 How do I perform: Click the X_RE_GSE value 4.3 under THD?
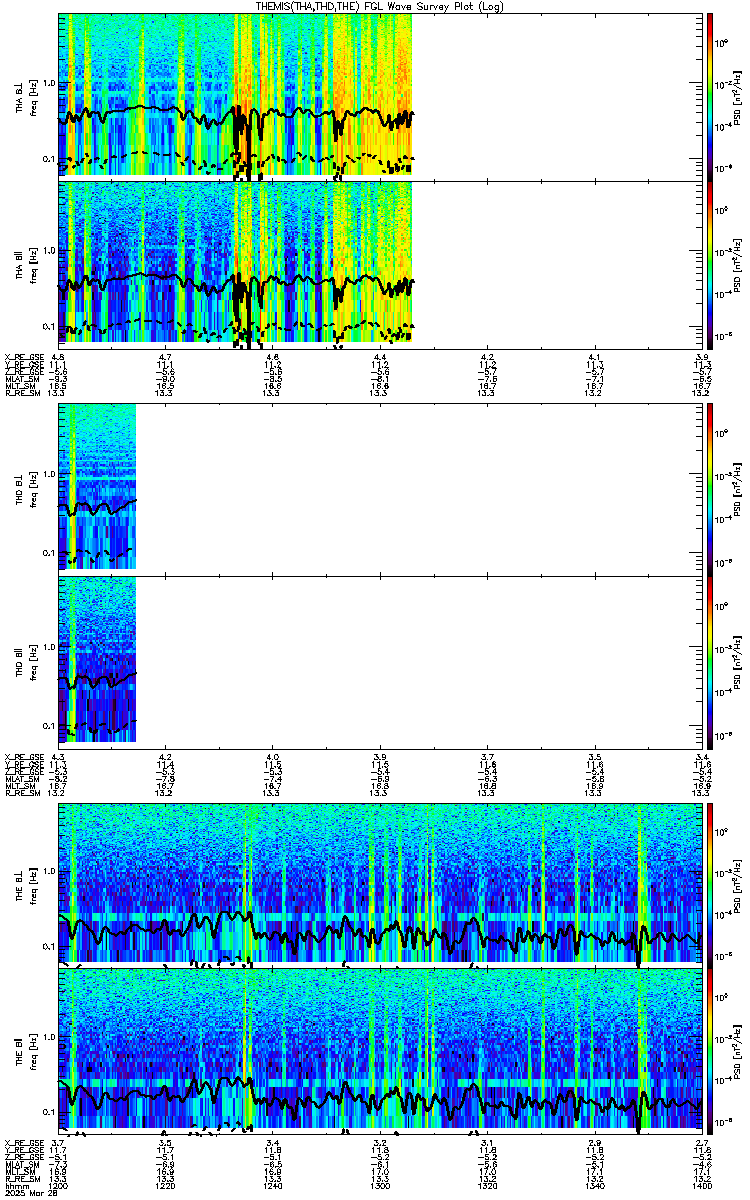(58, 757)
